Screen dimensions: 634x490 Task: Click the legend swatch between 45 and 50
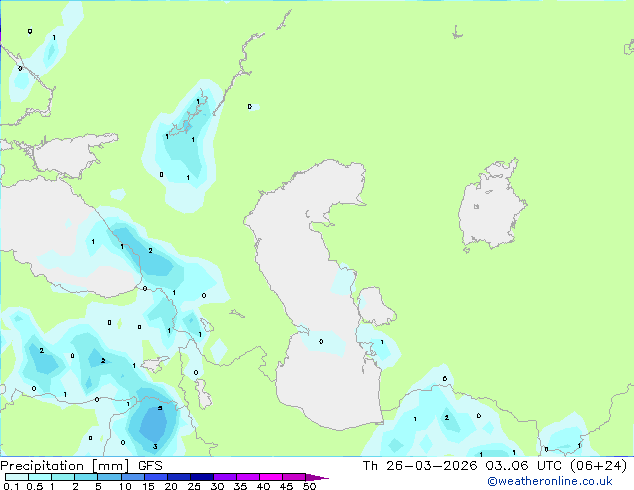tap(294, 477)
